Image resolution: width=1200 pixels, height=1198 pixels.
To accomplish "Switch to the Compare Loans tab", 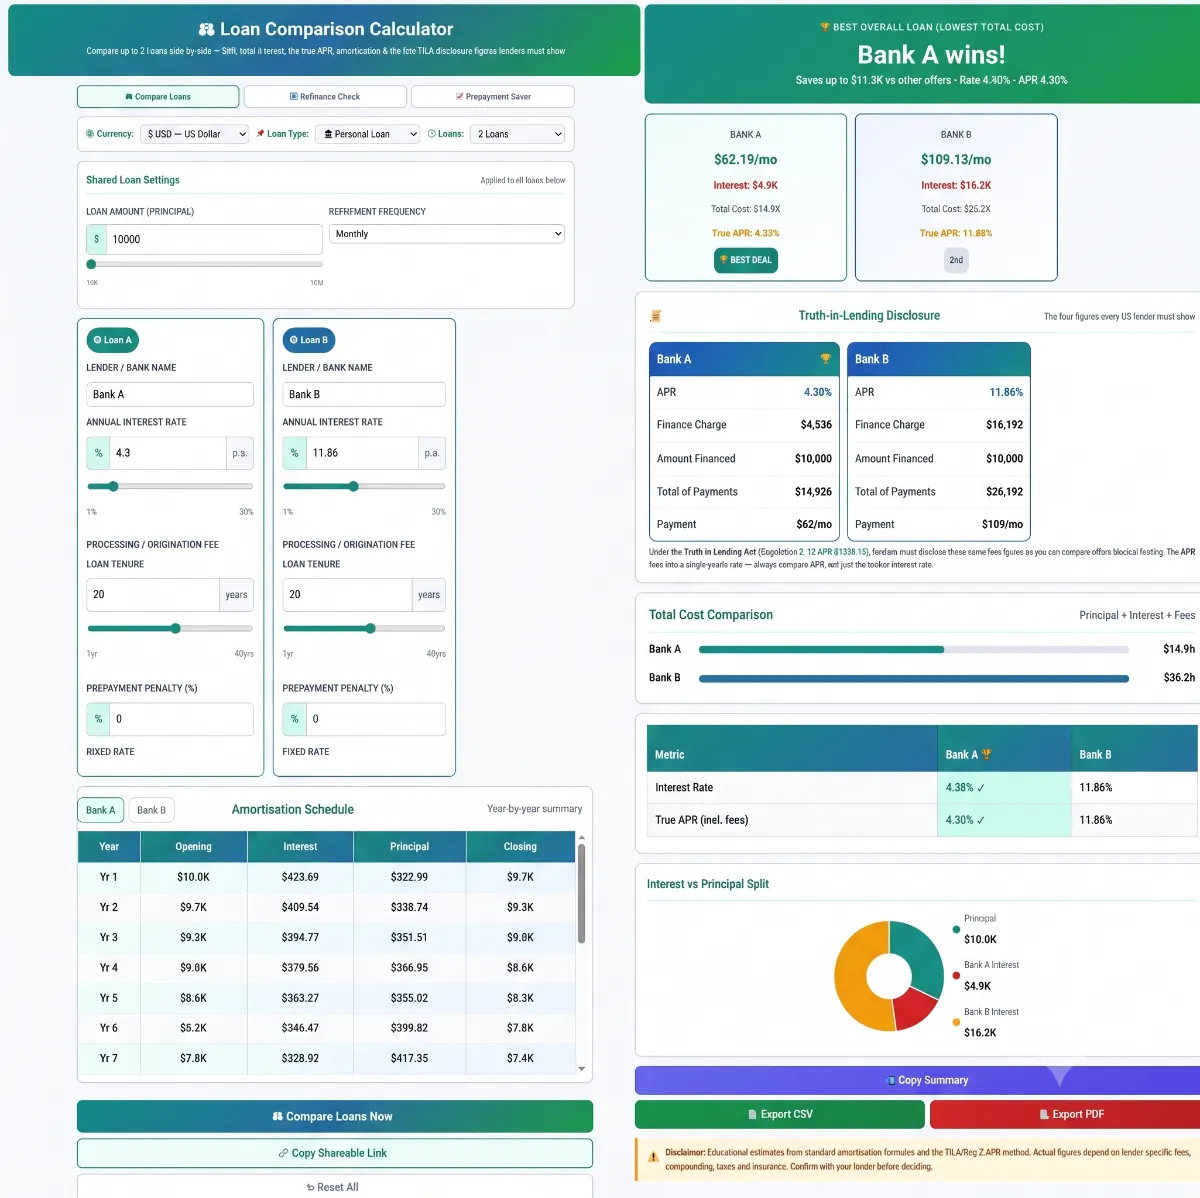I will point(158,97).
